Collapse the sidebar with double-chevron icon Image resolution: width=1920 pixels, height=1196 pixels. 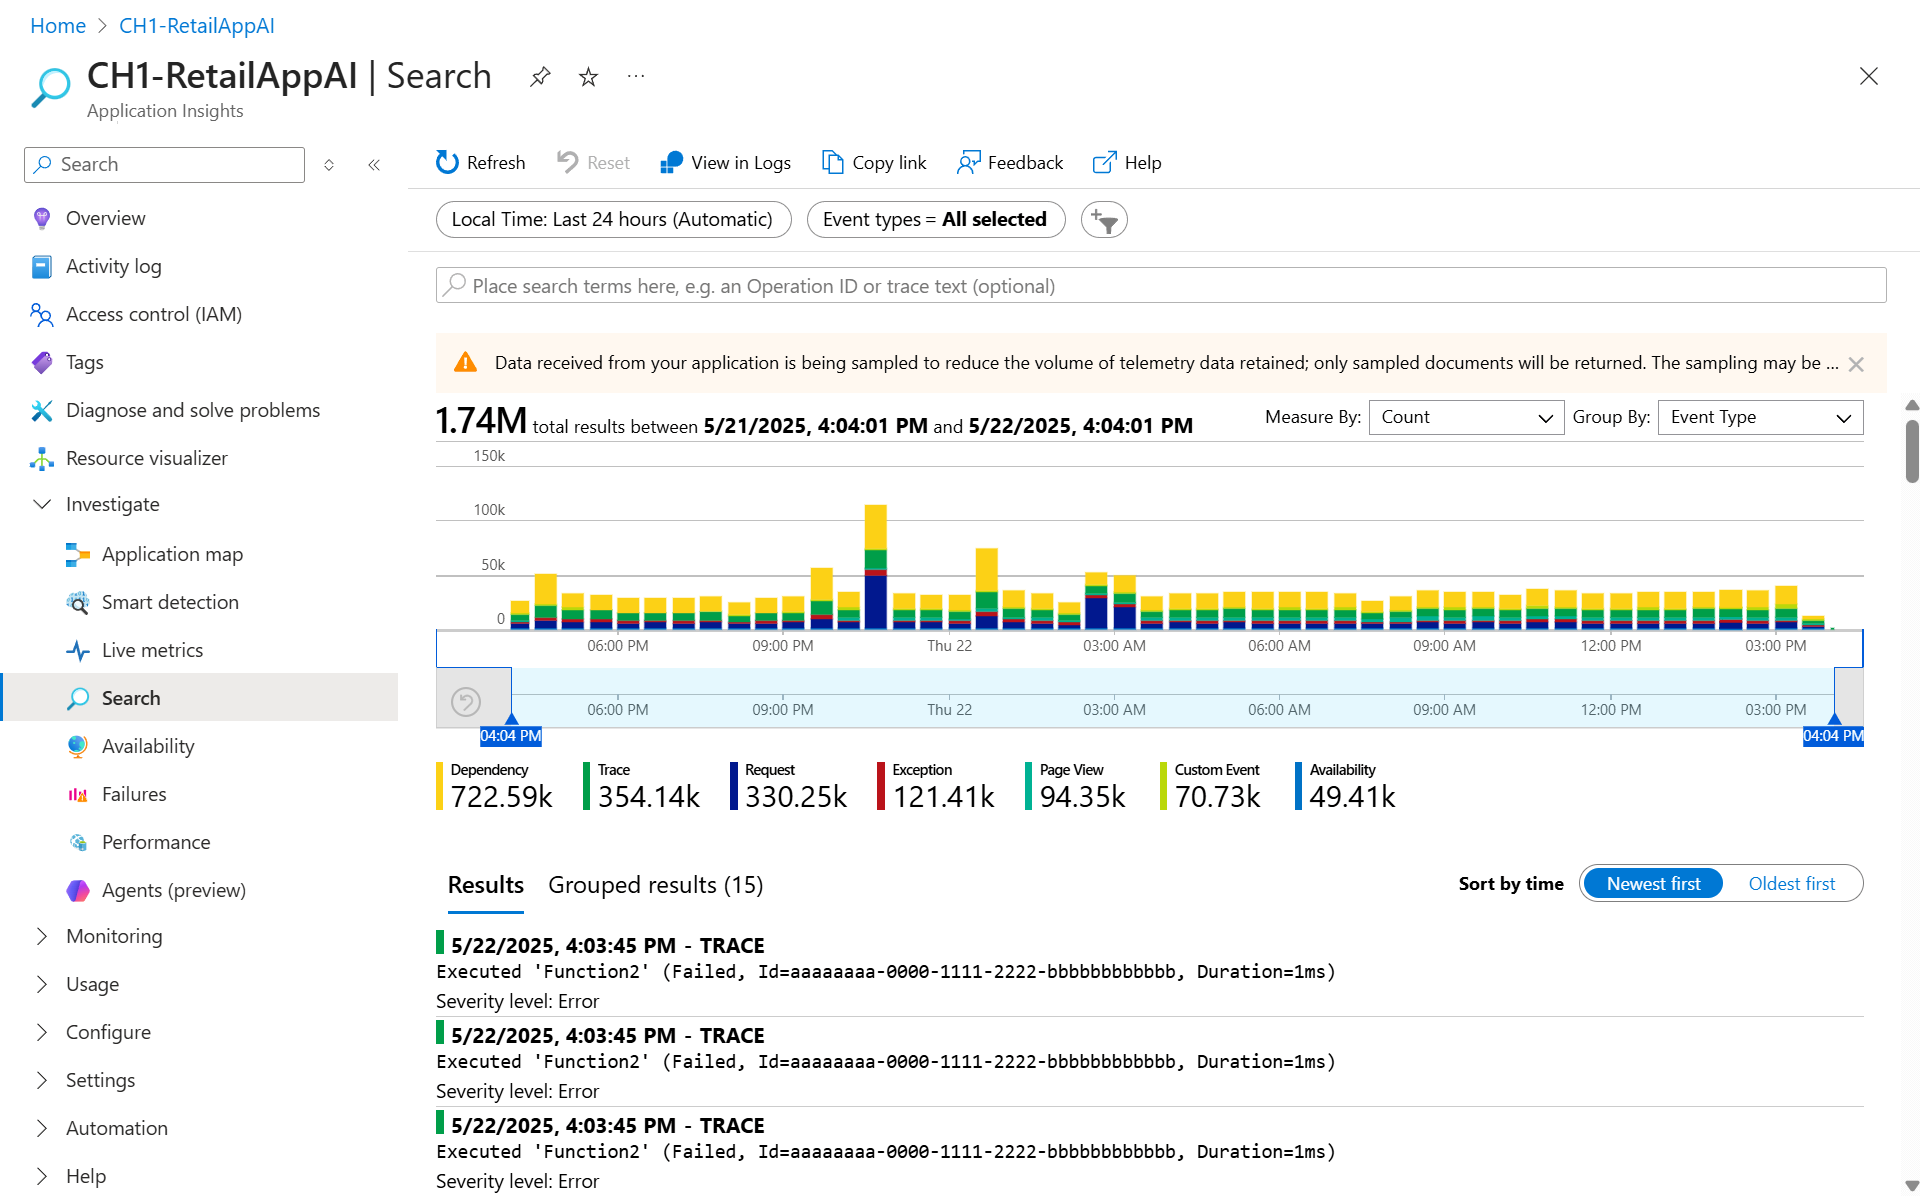pyautogui.click(x=374, y=165)
